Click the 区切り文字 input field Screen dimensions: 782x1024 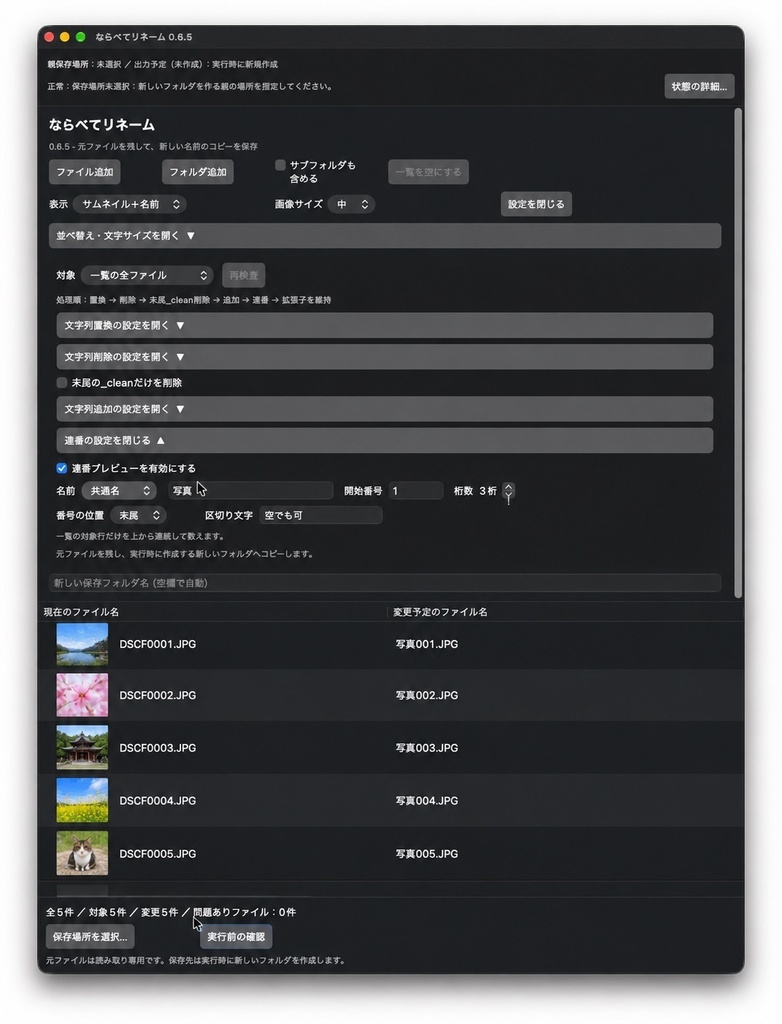[x=320, y=515]
